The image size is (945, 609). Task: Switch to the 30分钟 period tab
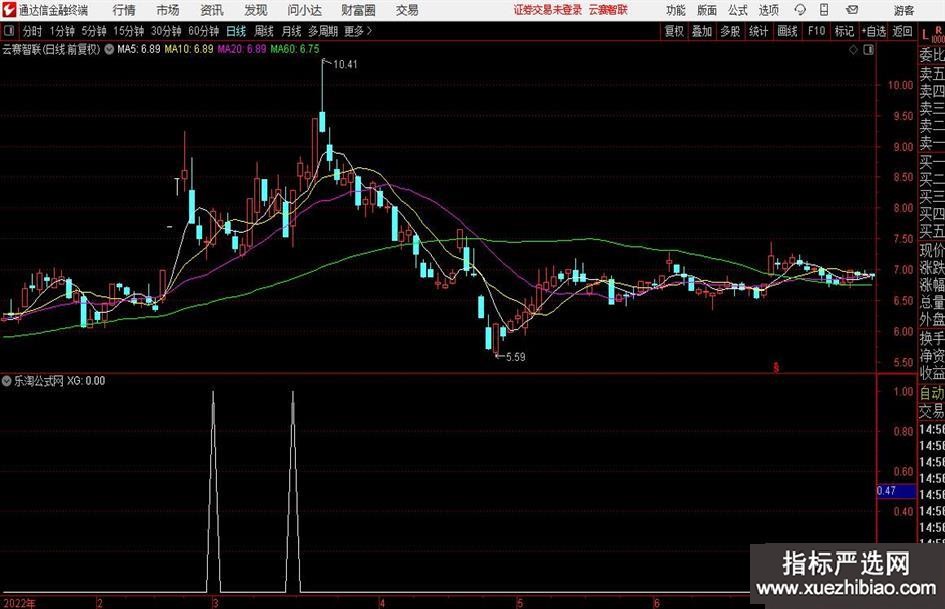point(166,31)
